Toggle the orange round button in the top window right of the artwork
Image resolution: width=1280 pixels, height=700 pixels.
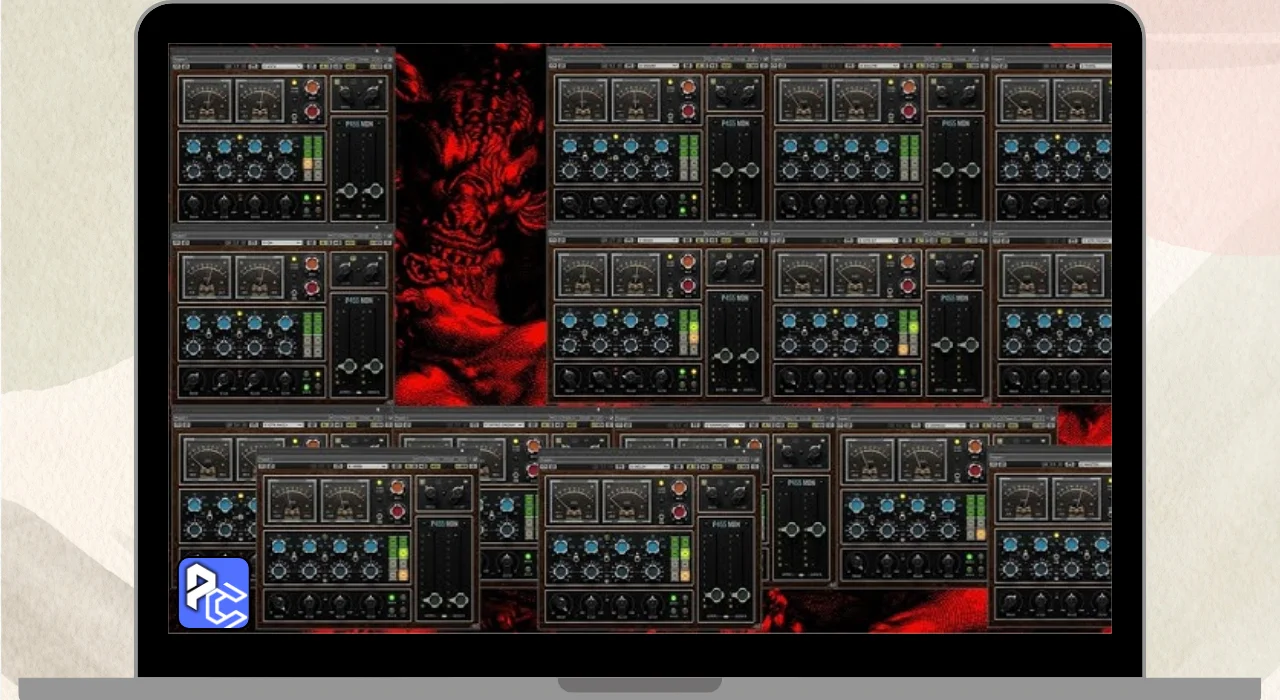tap(688, 87)
